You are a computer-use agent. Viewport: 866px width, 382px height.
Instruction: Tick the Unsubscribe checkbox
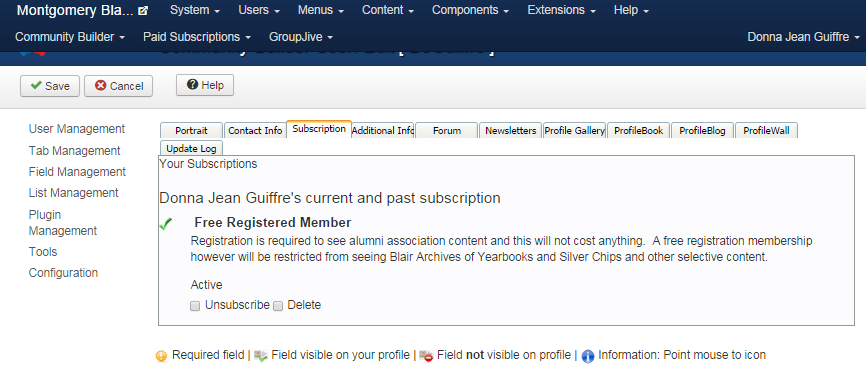pyautogui.click(x=195, y=306)
